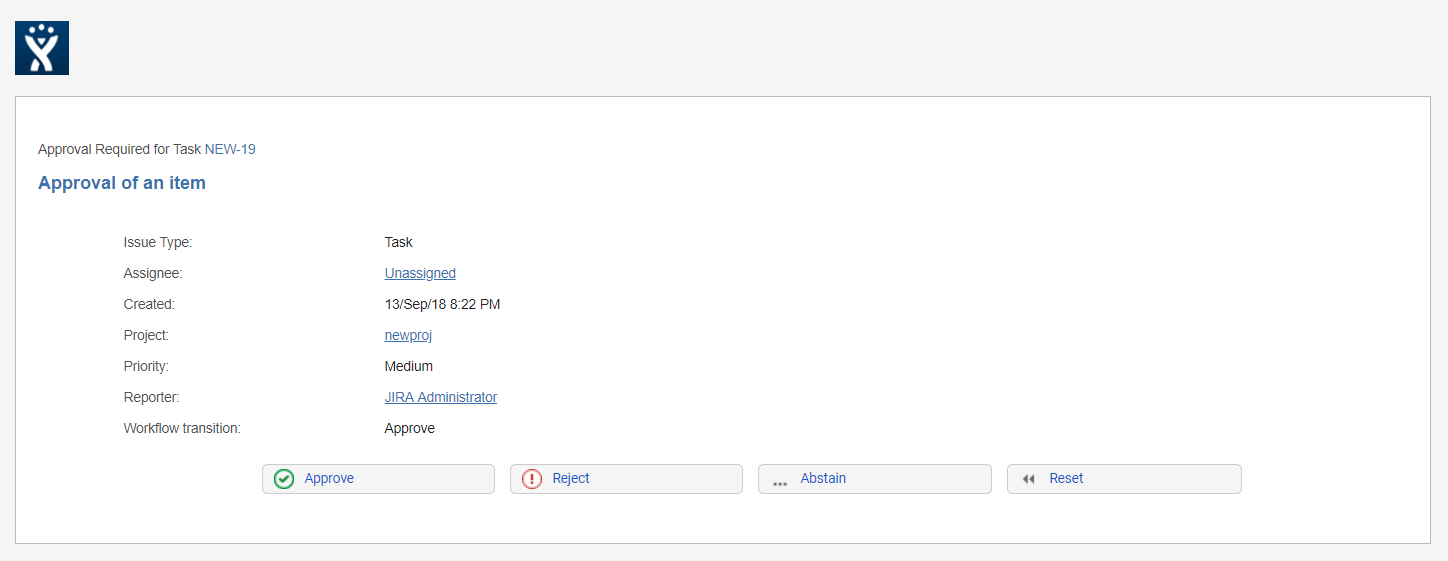This screenshot has height=561, width=1448.
Task: Click the 'Approve' workflow transition value
Action: tap(410, 428)
